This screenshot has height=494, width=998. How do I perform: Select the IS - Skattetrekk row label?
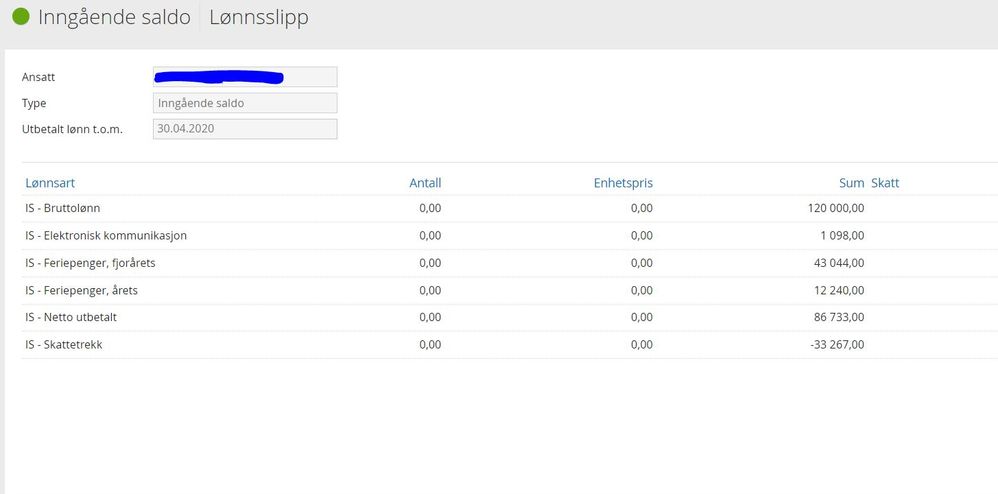pos(64,344)
